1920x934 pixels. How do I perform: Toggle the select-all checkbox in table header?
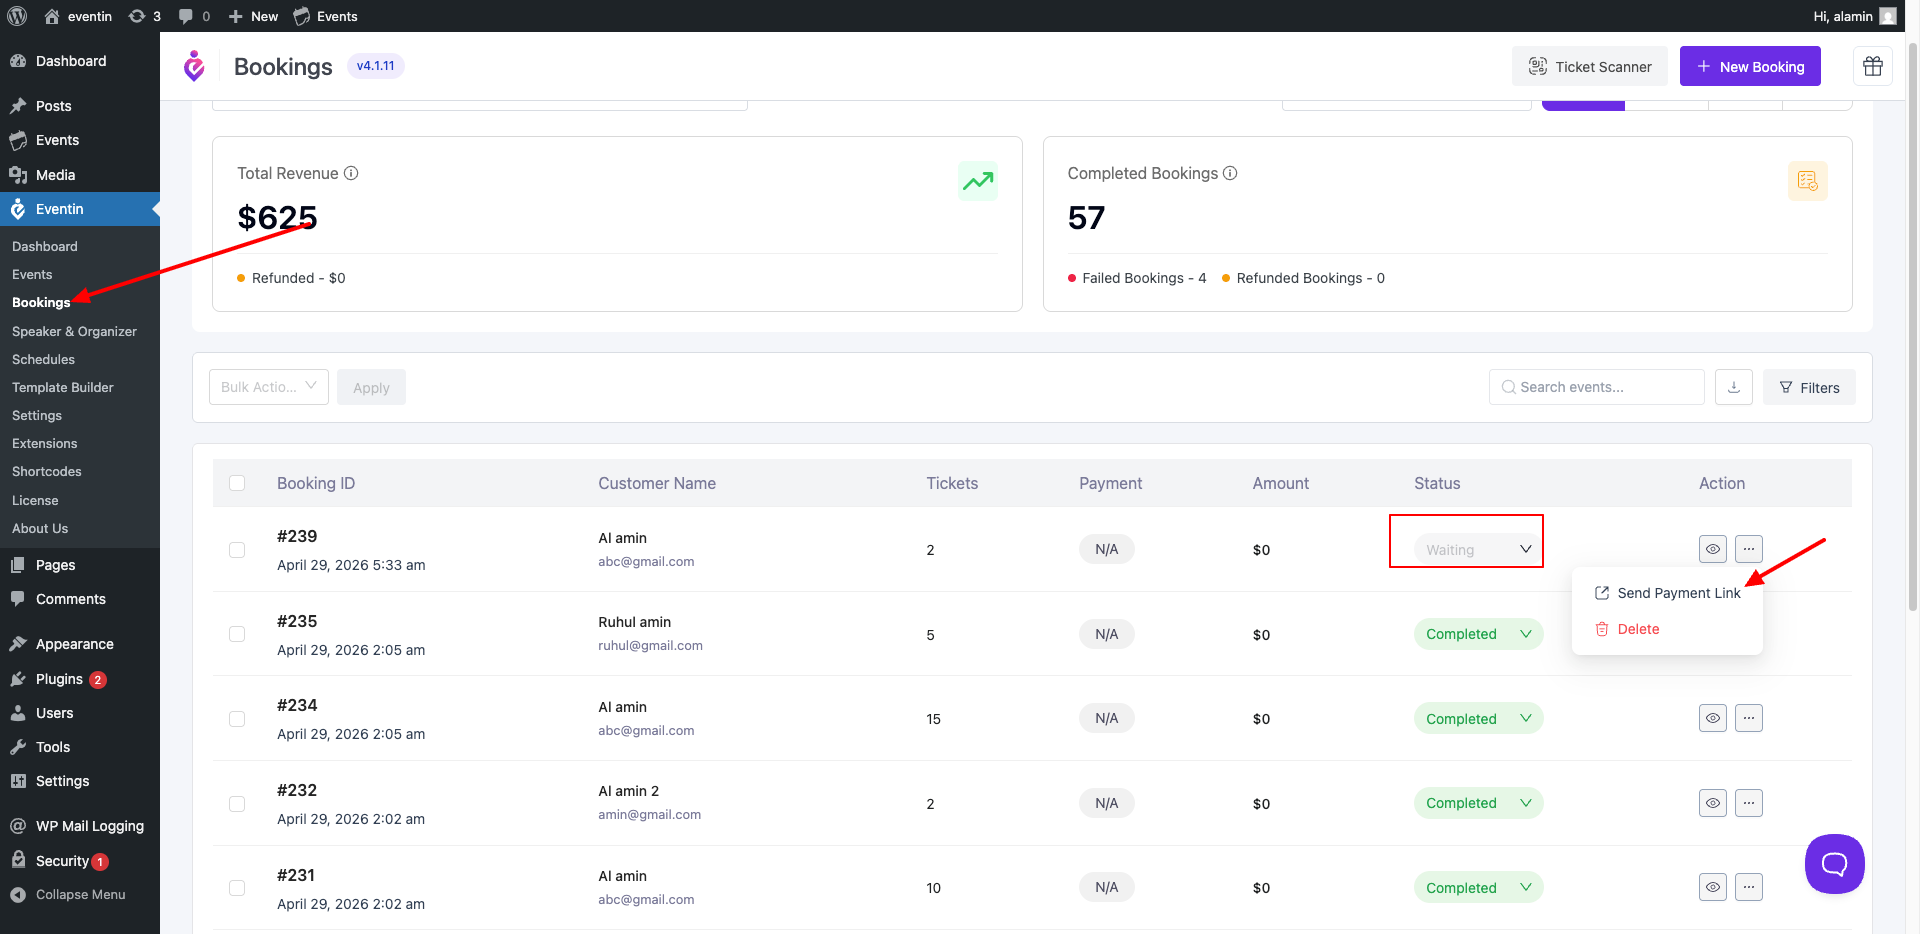pos(237,483)
